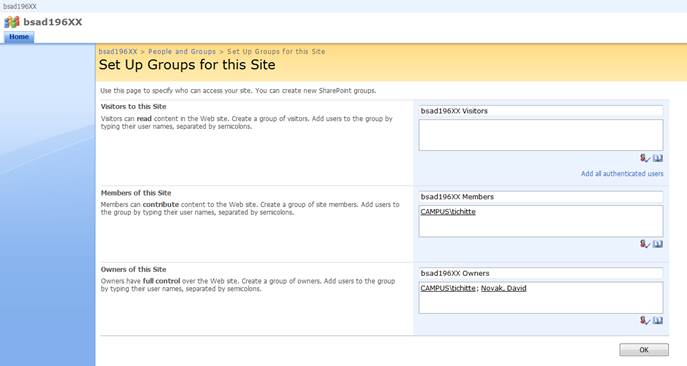Check names icon for Owners group
Screen dimensions: 687x366
(645, 320)
